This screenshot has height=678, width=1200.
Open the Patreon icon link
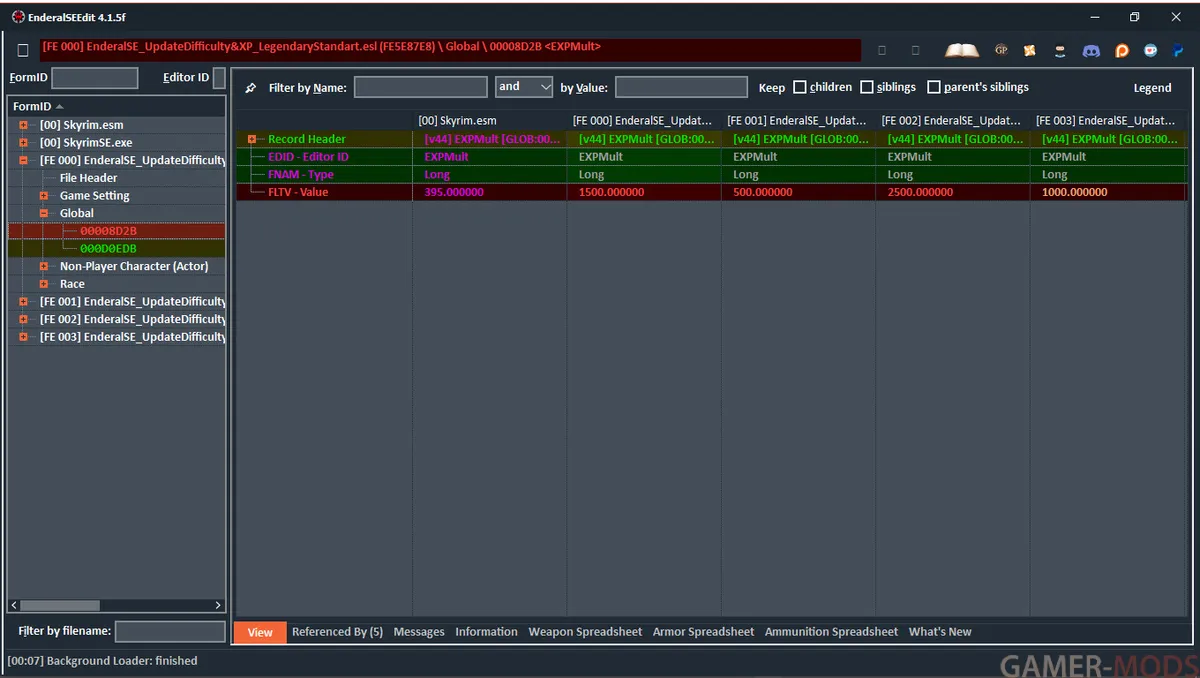[1121, 50]
